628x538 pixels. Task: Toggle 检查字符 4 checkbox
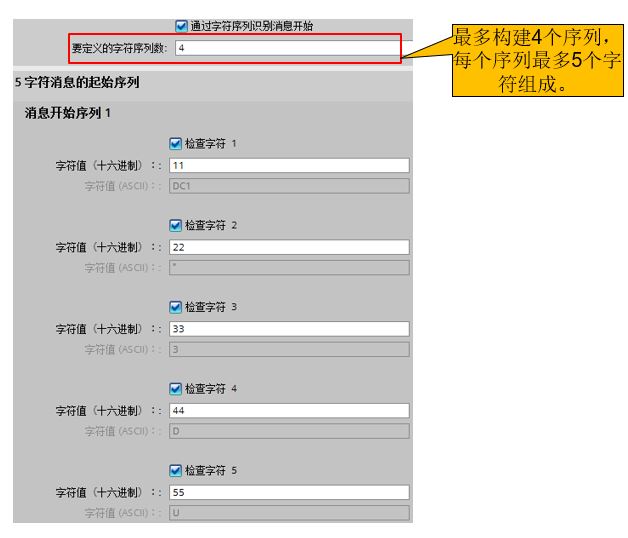(x=176, y=389)
